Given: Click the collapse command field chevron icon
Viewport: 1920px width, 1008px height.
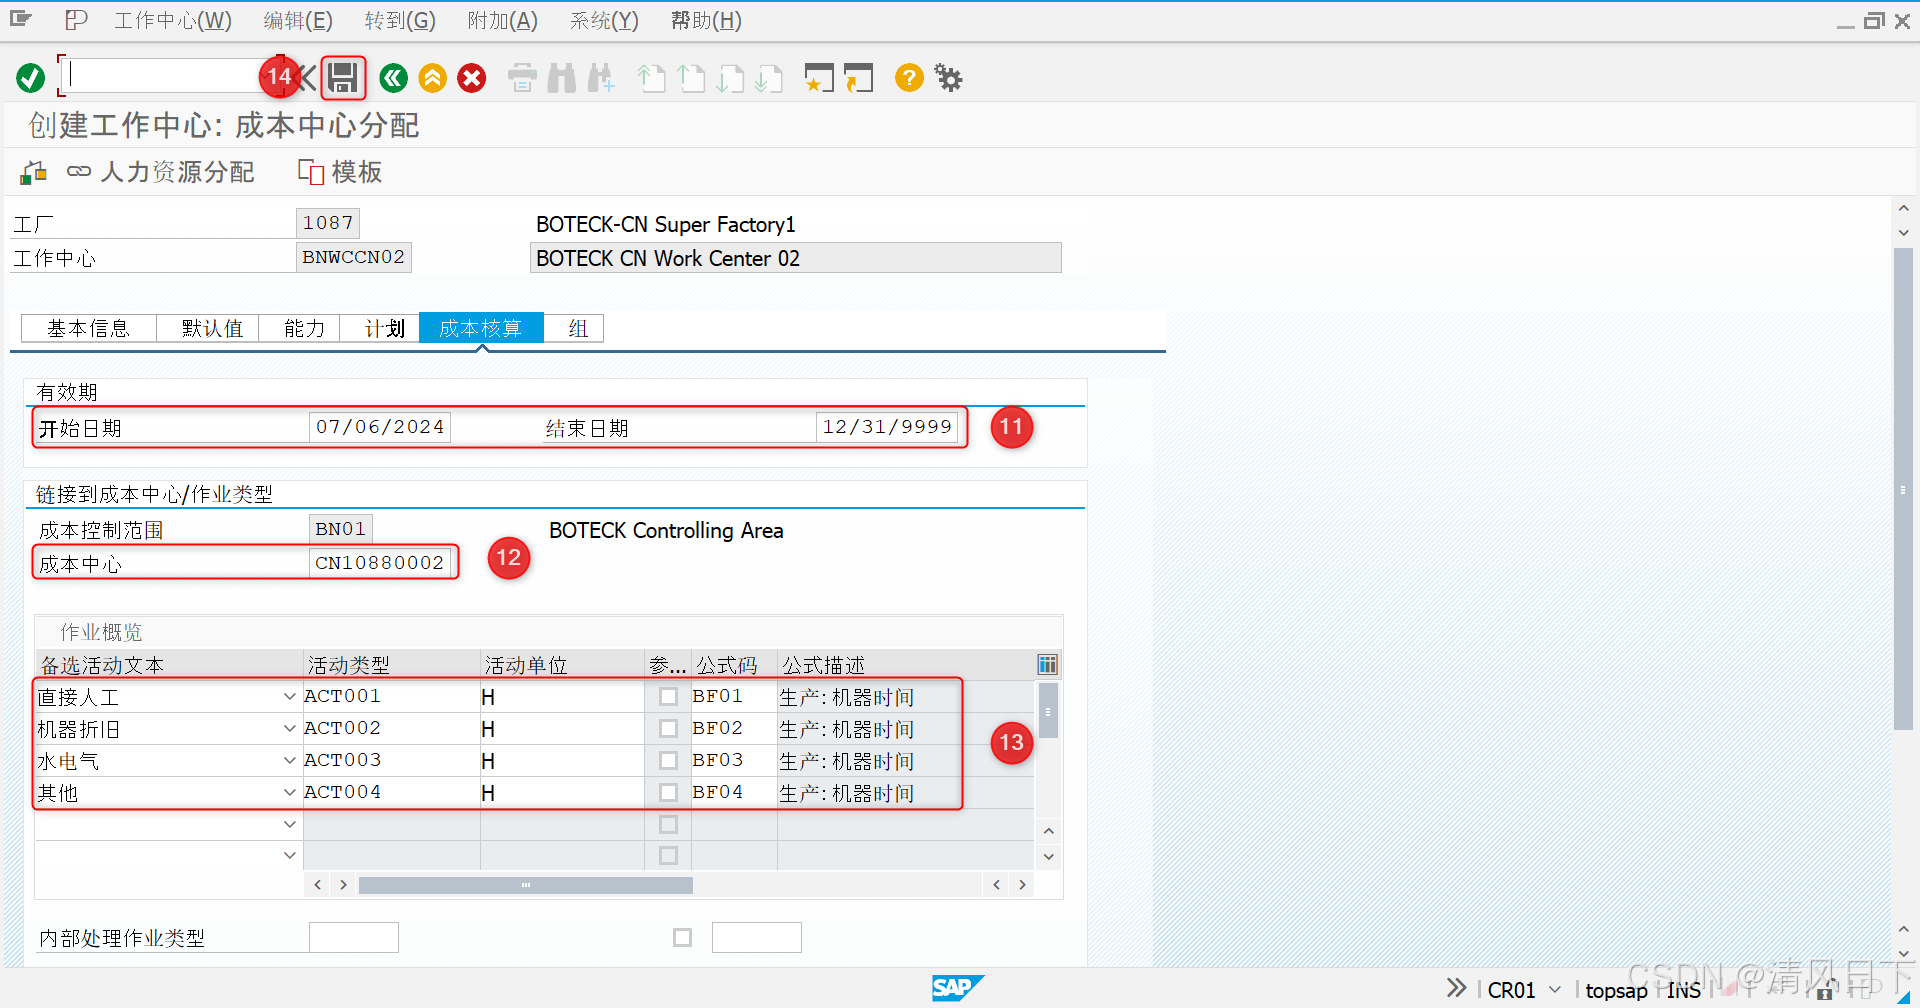Looking at the screenshot, I should point(306,78).
